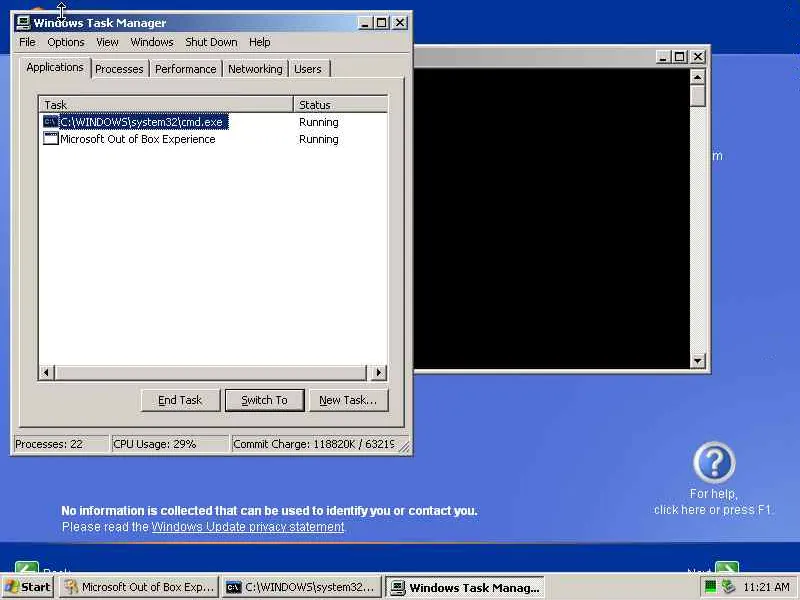Image resolution: width=800 pixels, height=600 pixels.
Task: Click the cmd.exe icon in task list
Action: tap(51, 122)
